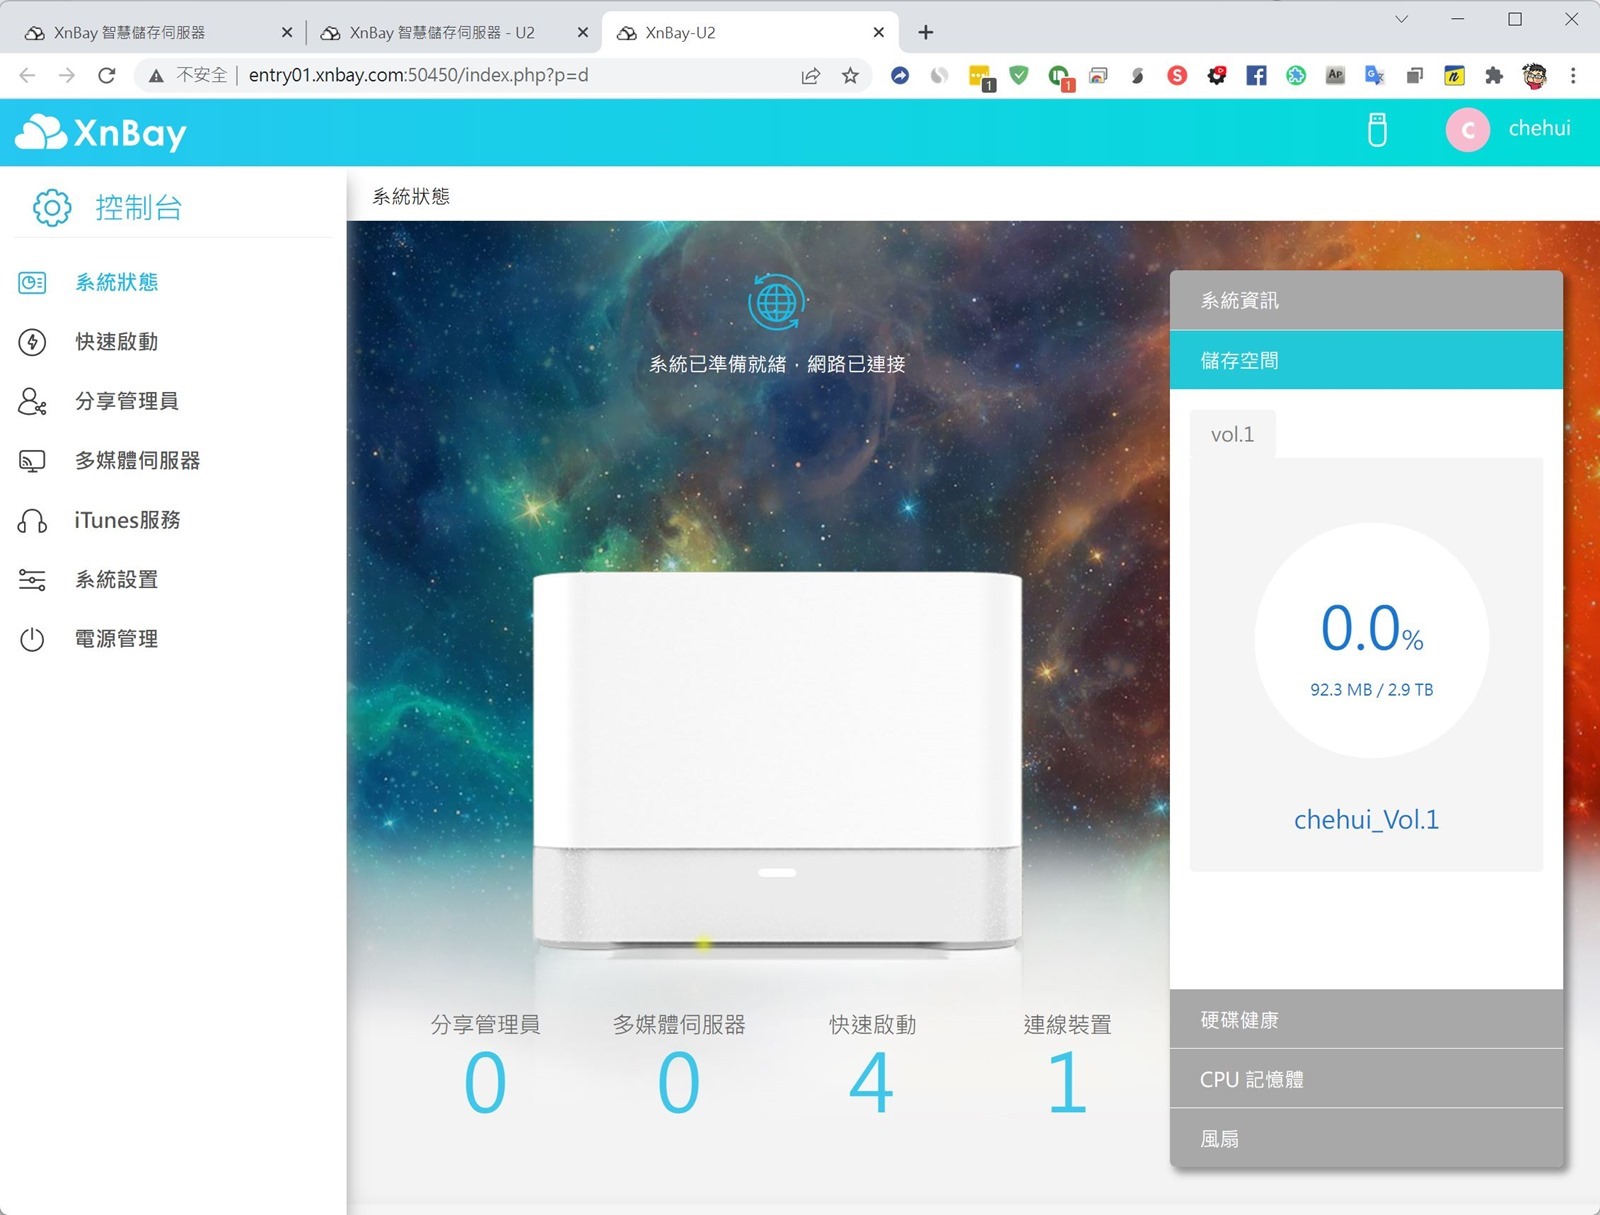Expand the CPU 記憶體 section
The height and width of the screenshot is (1215, 1600).
(1365, 1079)
